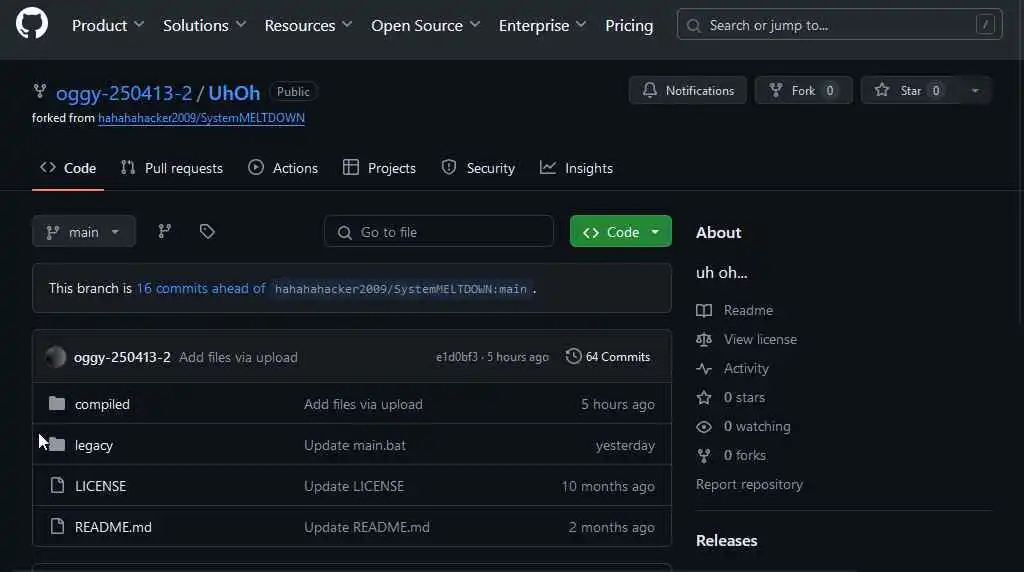Click the oggy-250413-2 commit author name
Viewport: 1024px width, 572px height.
122,357
